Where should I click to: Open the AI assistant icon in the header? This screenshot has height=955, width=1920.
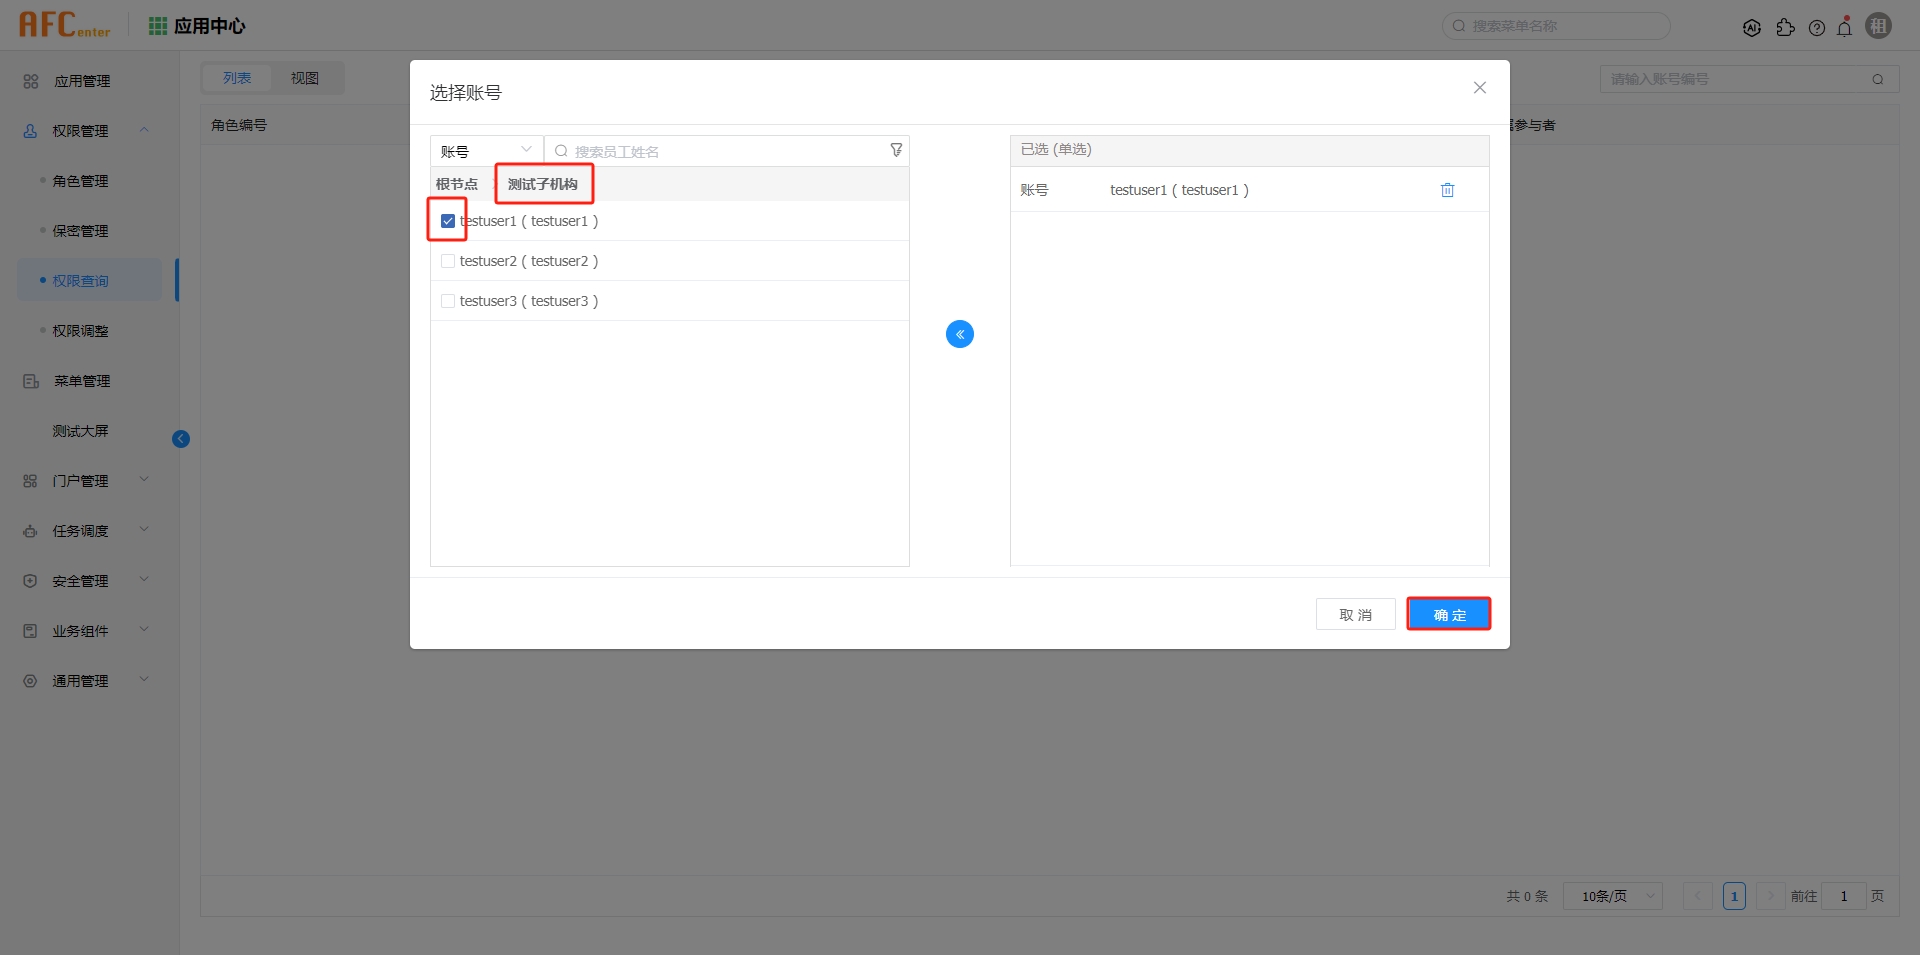point(1753,26)
